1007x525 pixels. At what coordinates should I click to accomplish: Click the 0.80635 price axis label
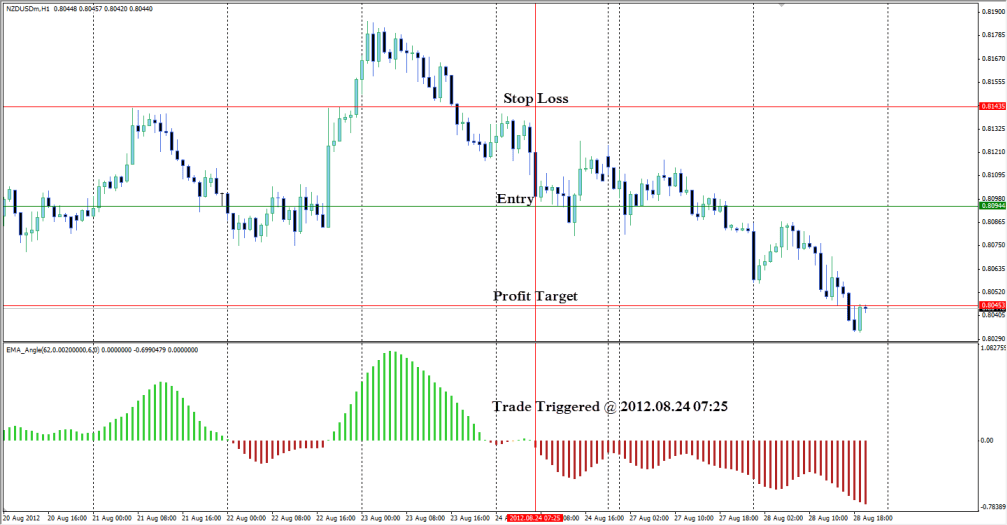pyautogui.click(x=994, y=268)
